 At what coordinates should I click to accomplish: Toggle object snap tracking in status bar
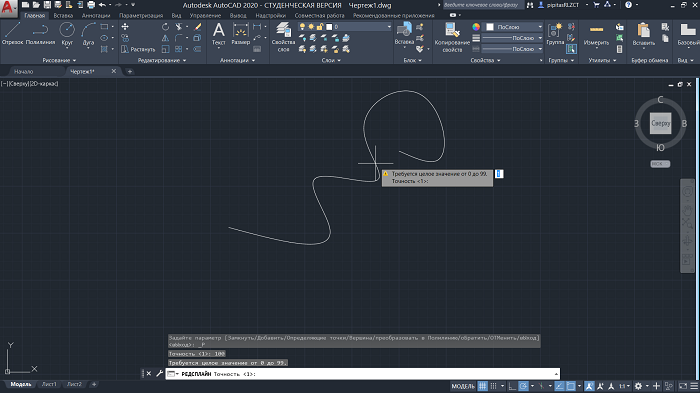(x=559, y=386)
